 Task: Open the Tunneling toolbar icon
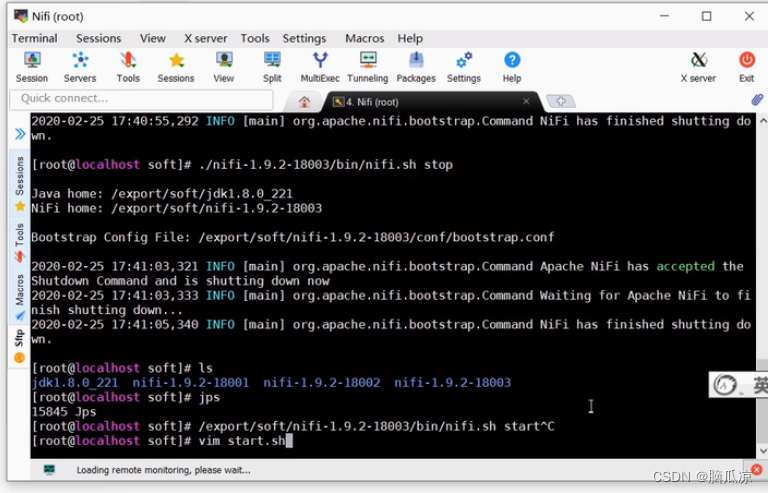click(367, 67)
